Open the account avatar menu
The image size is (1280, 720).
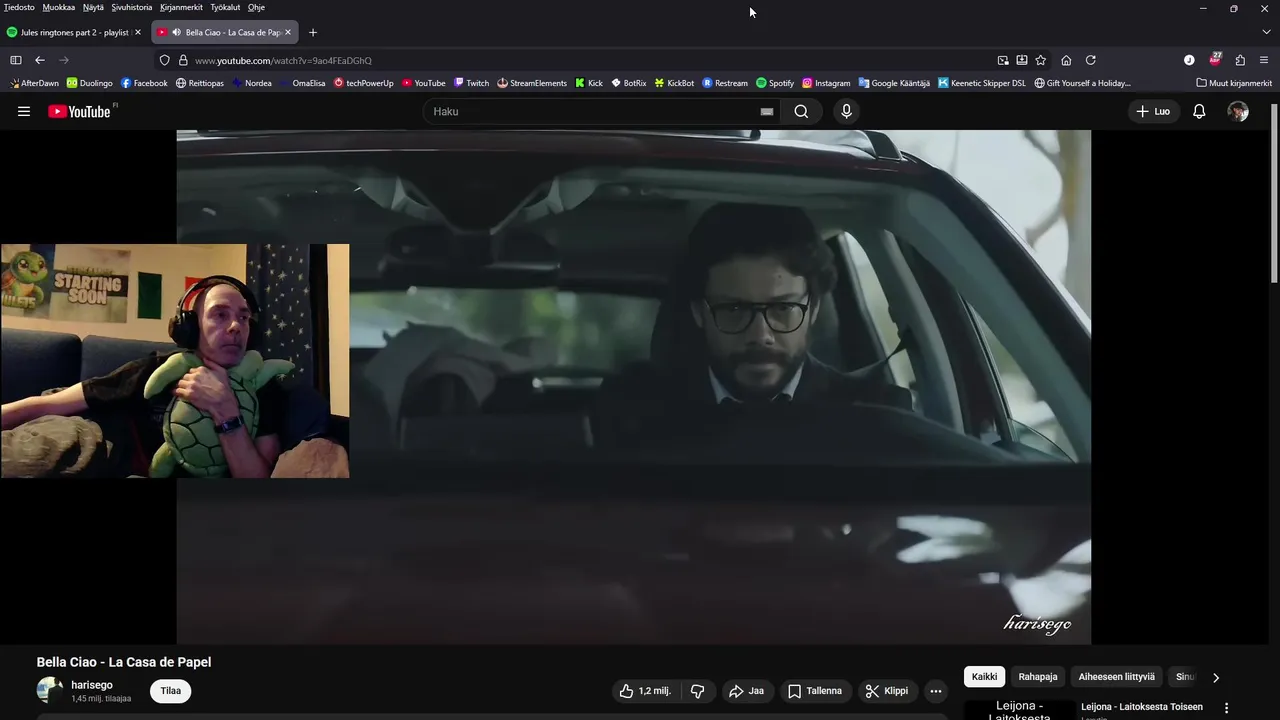pos(1238,111)
